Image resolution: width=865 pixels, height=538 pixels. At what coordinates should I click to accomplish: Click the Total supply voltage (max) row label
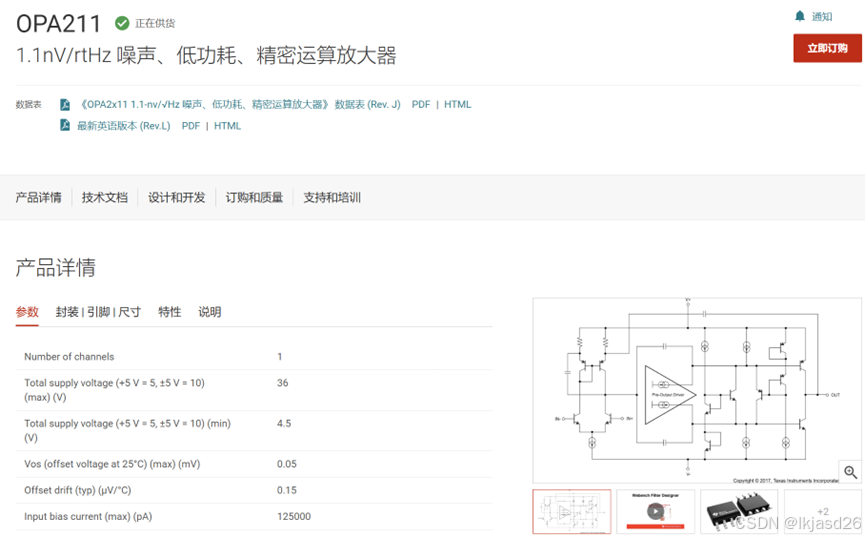coord(114,390)
